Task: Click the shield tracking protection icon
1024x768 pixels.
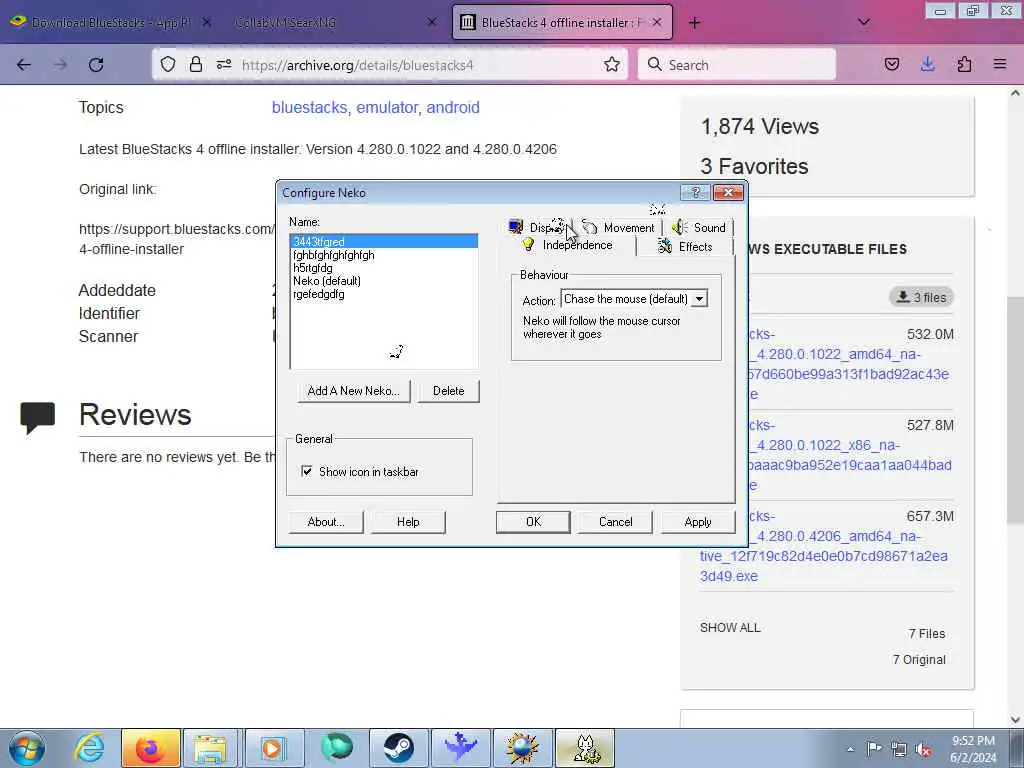Action: tap(168, 64)
